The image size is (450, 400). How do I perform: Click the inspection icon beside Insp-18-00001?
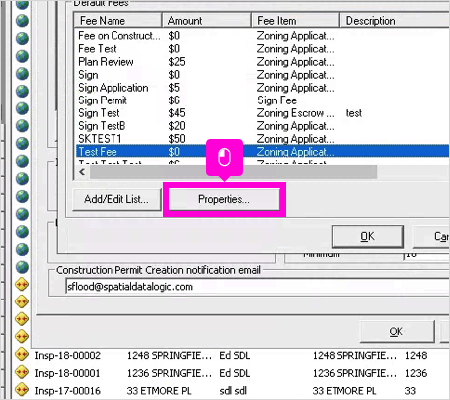pyautogui.click(x=22, y=372)
